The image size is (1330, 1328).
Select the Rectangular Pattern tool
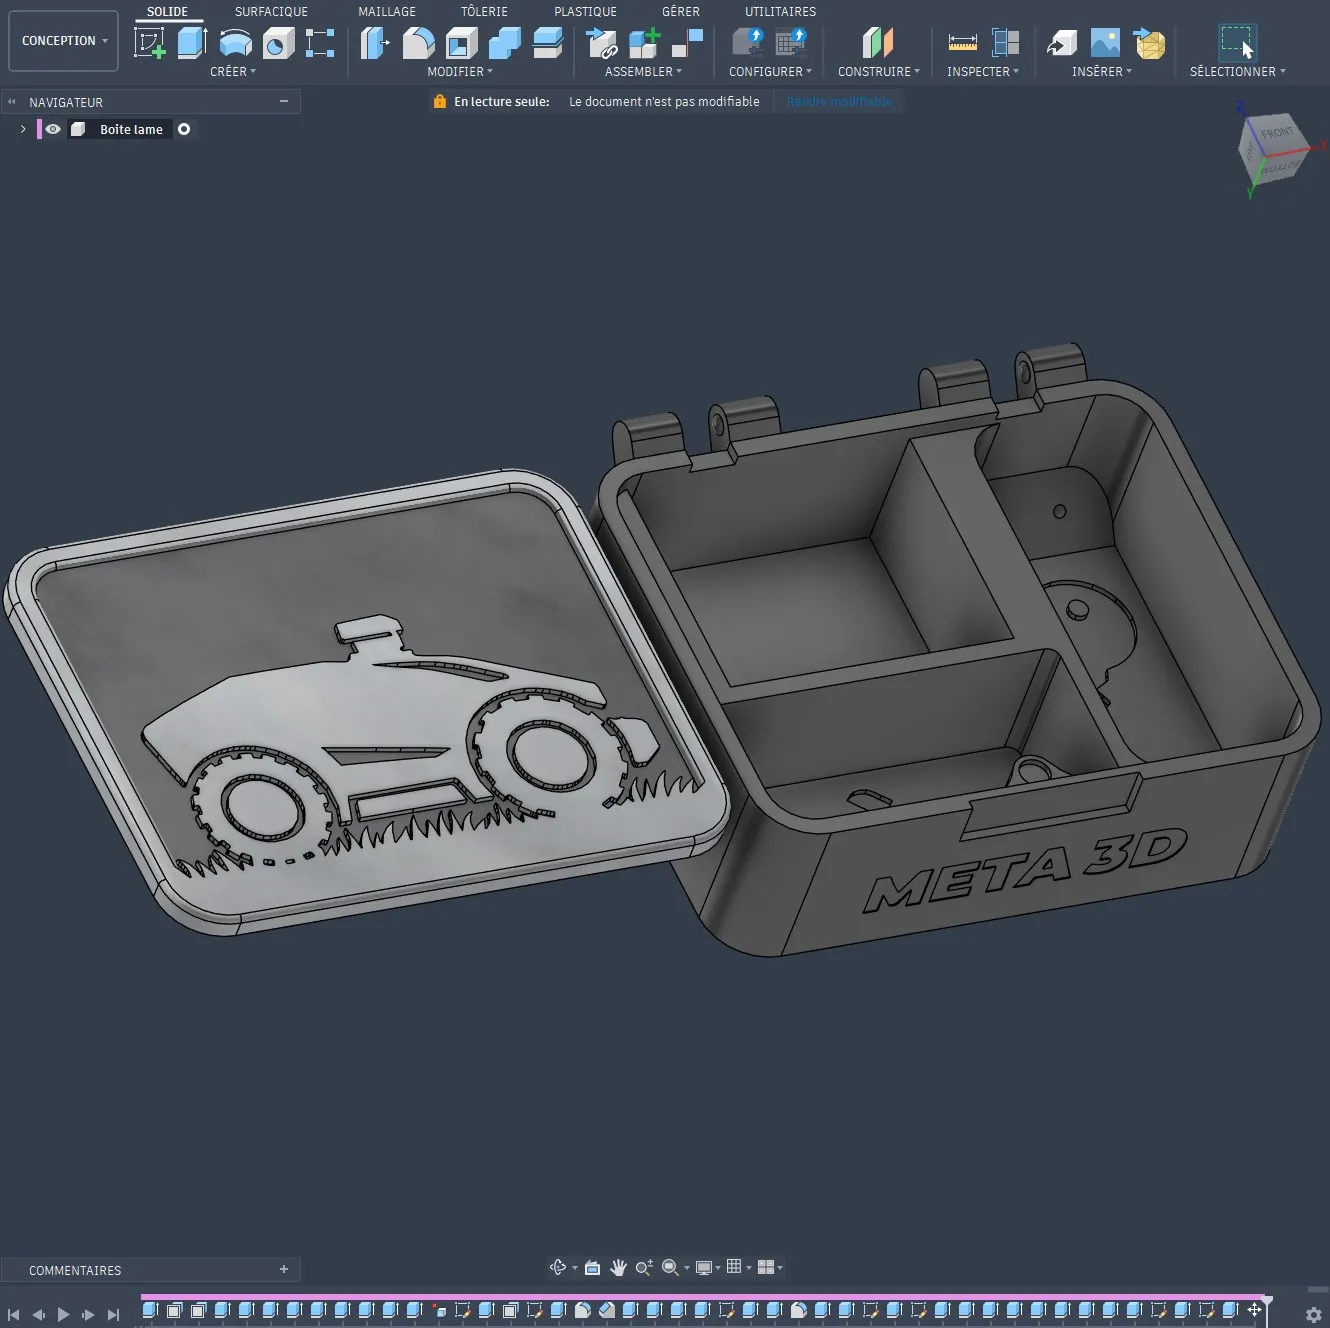pos(320,43)
